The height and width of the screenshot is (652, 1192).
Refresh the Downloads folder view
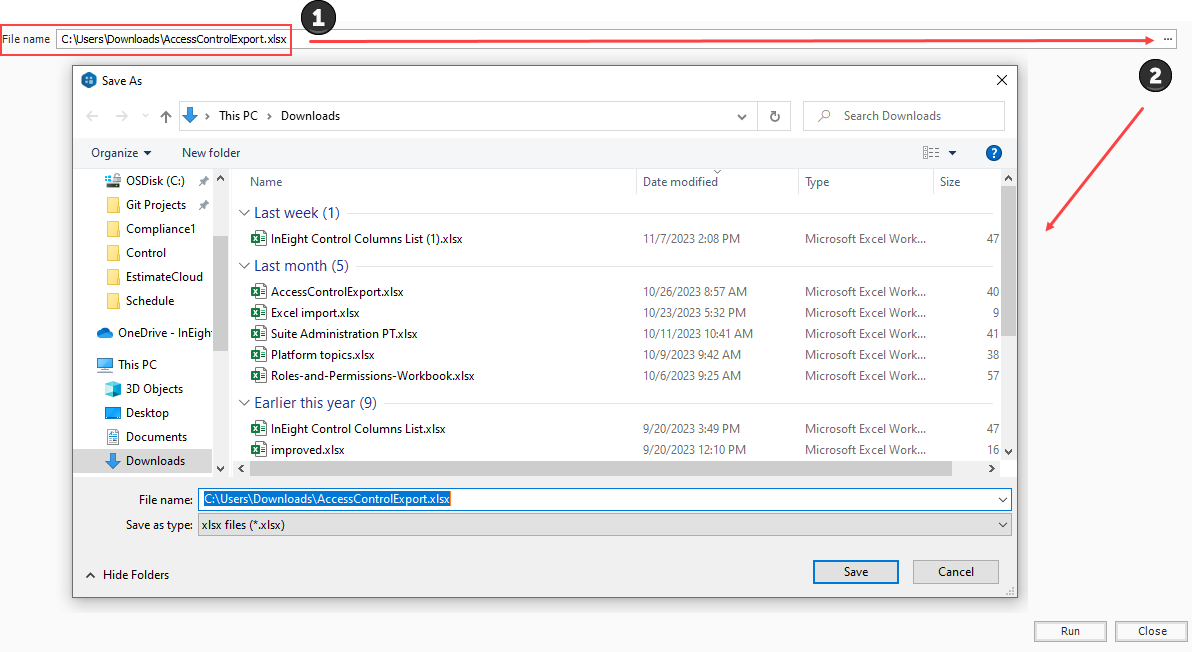[774, 116]
